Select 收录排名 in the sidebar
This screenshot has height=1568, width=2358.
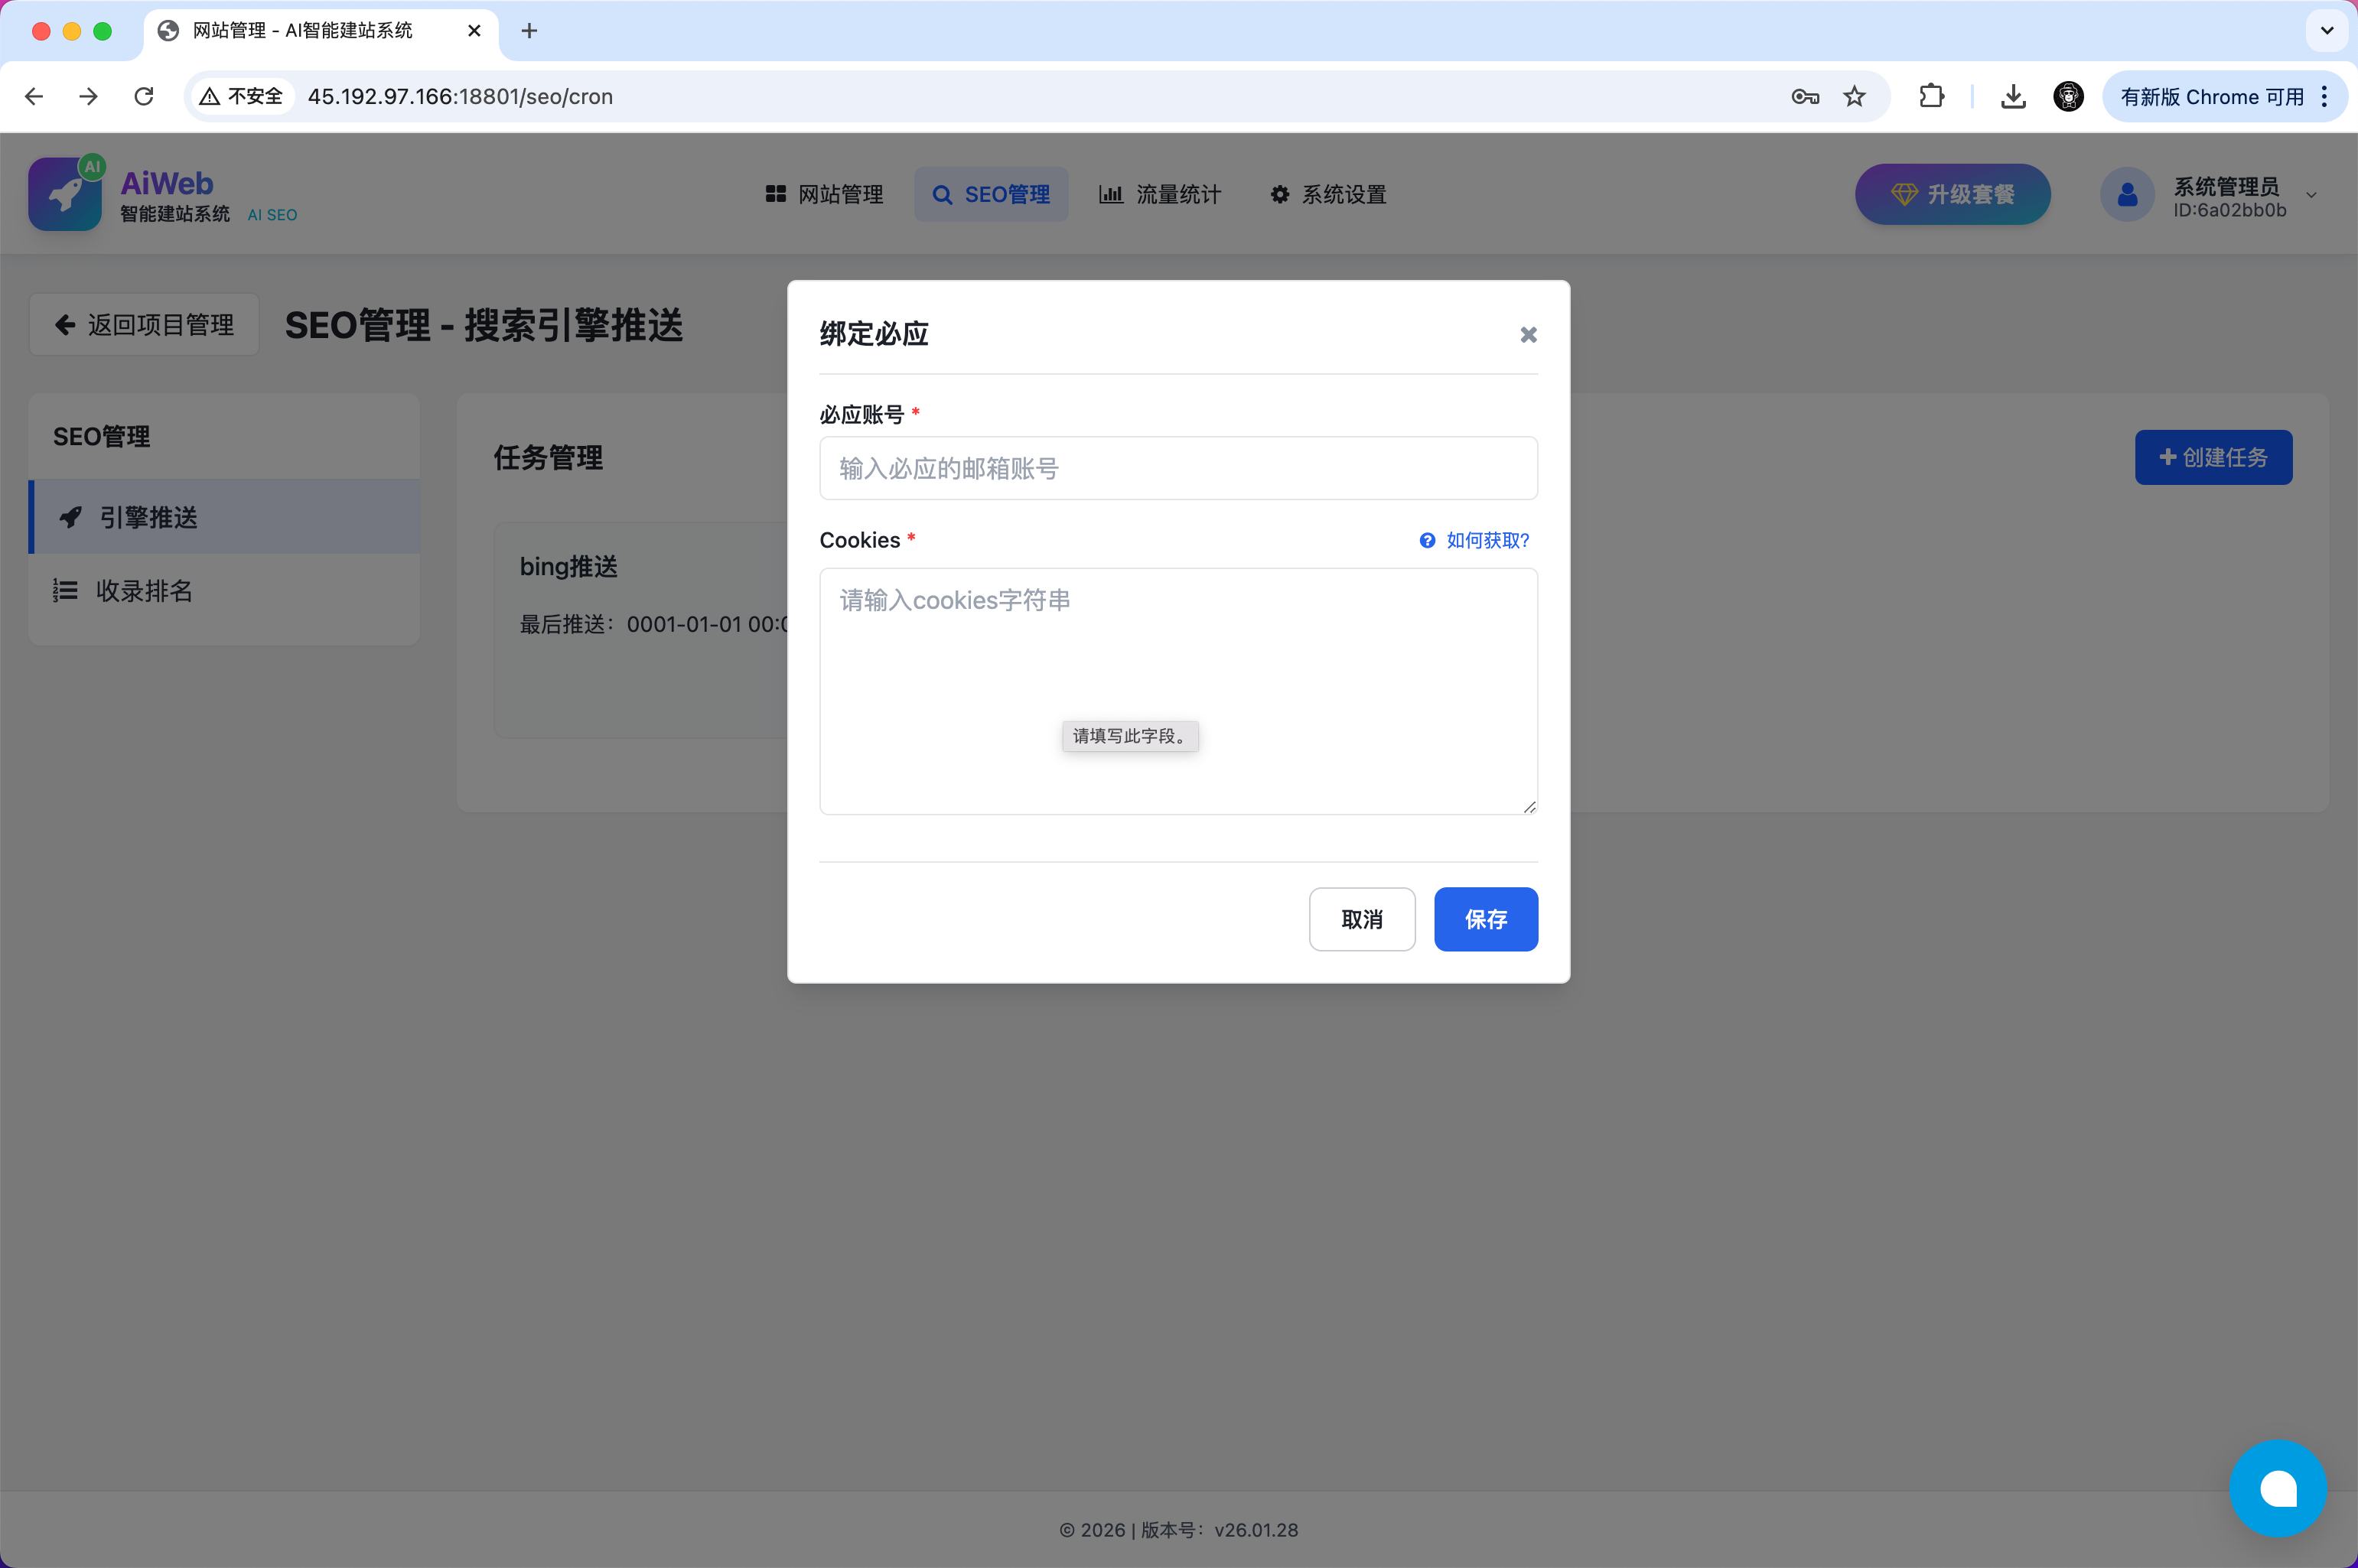pyautogui.click(x=143, y=591)
